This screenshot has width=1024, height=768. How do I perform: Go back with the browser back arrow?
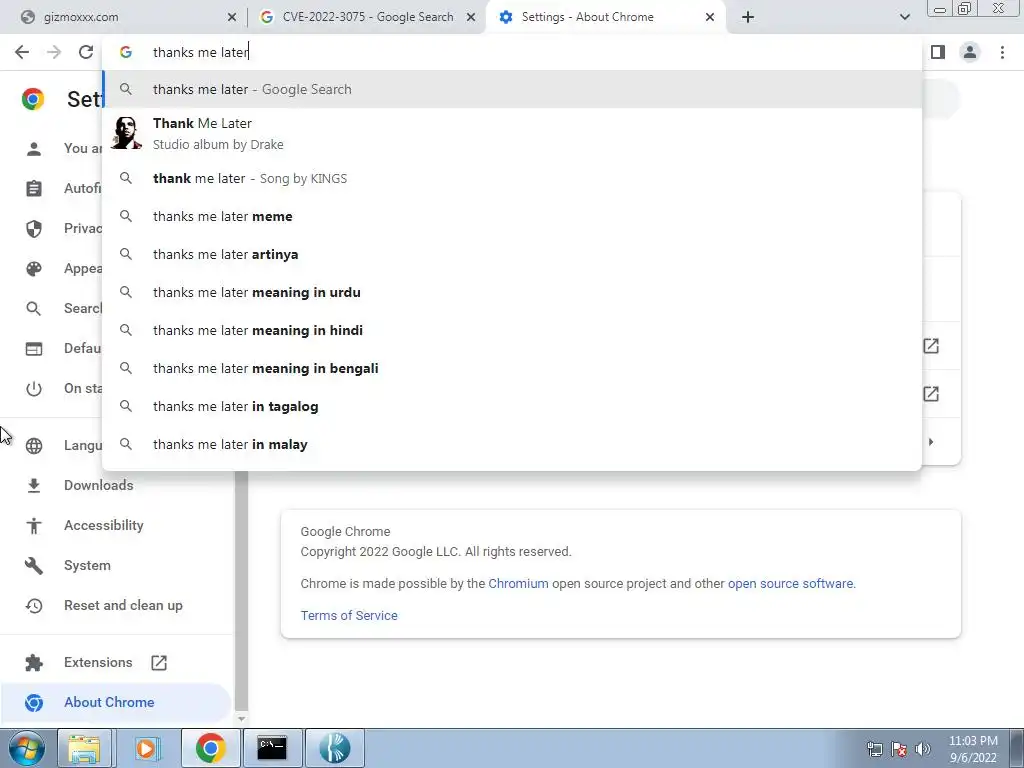coord(22,52)
